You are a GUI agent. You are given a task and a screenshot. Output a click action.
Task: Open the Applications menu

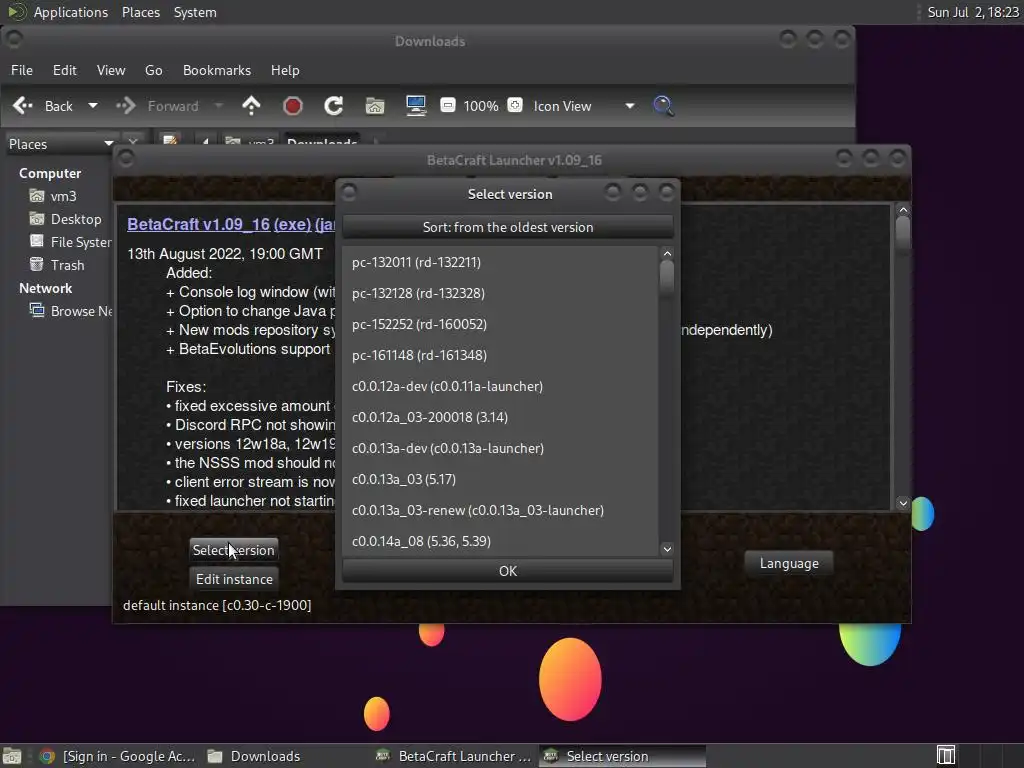click(71, 12)
